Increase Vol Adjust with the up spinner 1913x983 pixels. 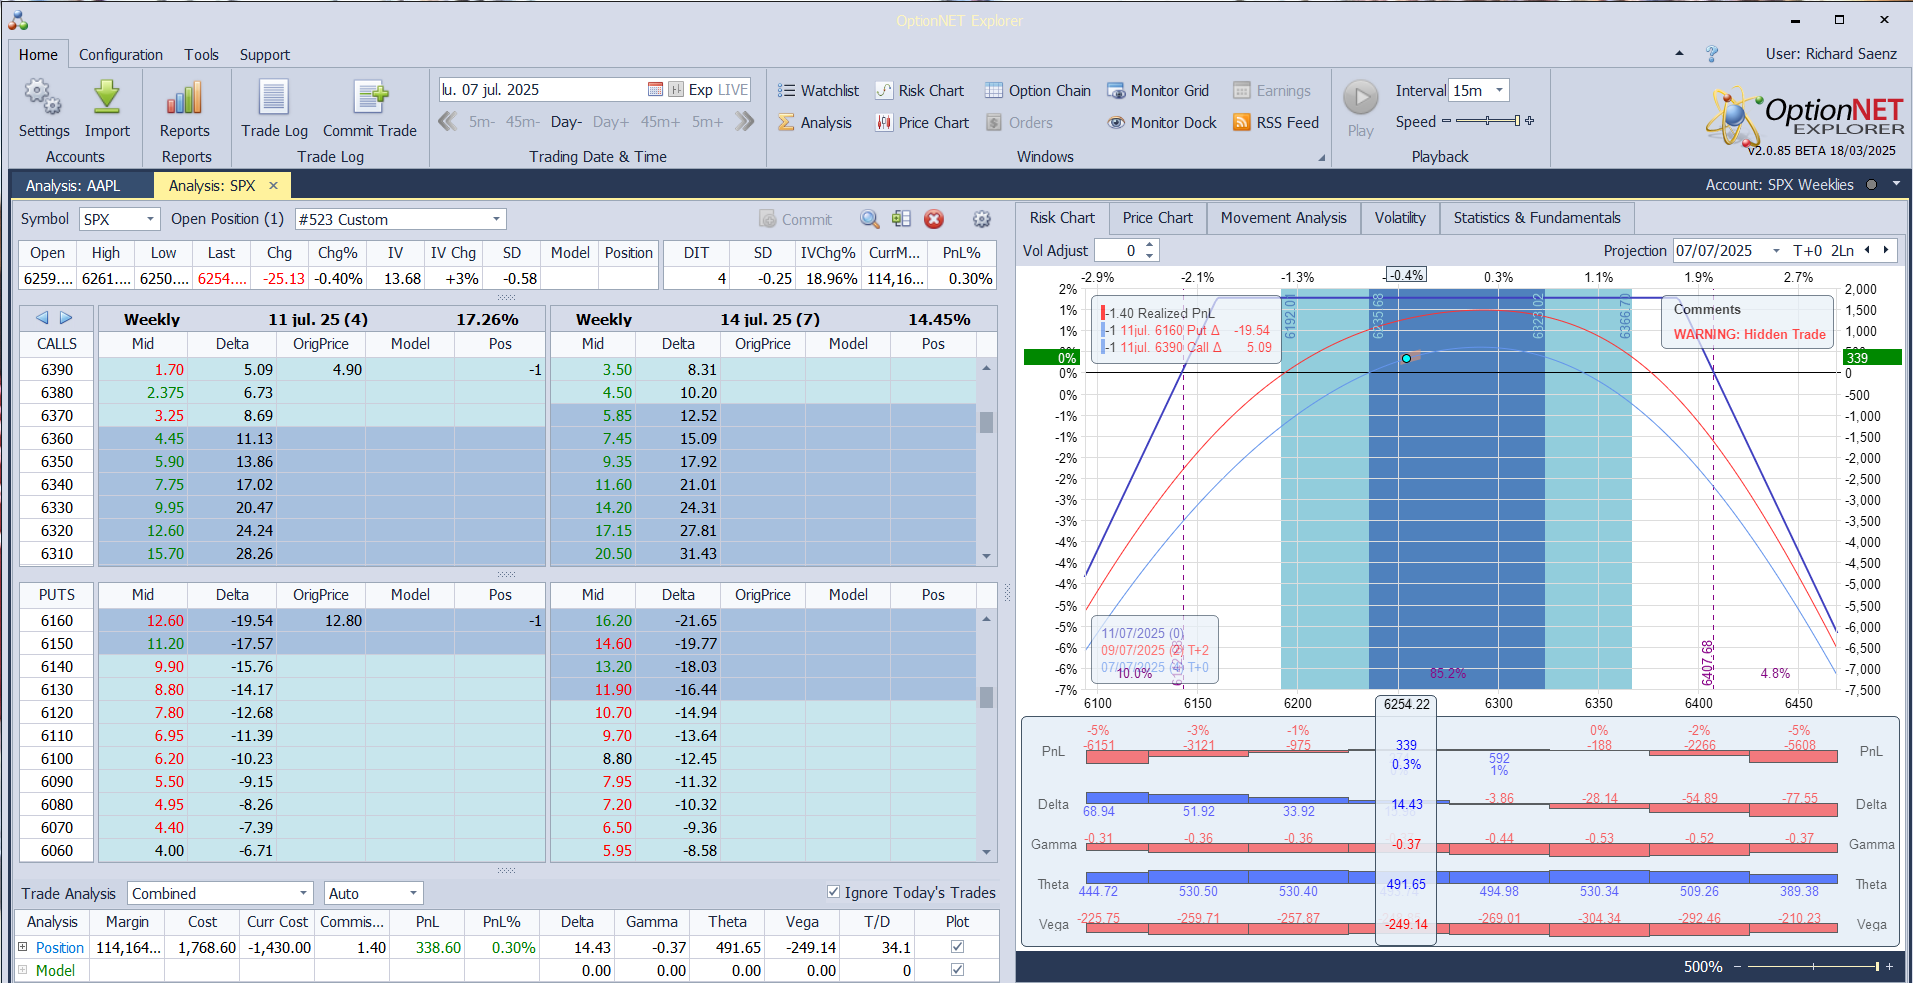click(1150, 246)
